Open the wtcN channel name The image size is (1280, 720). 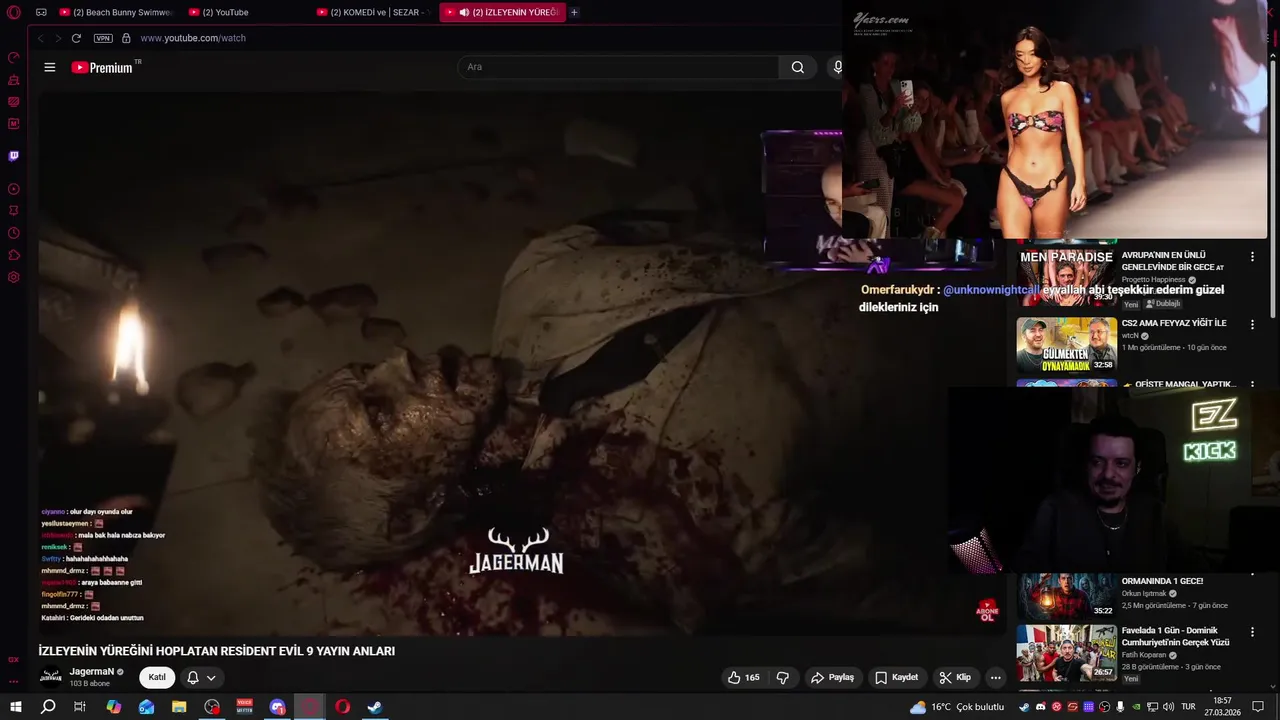coord(1131,336)
